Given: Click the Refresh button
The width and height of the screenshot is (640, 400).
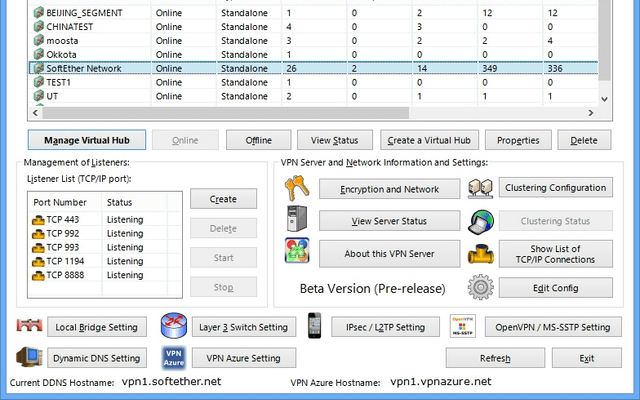Looking at the screenshot, I should [x=495, y=358].
